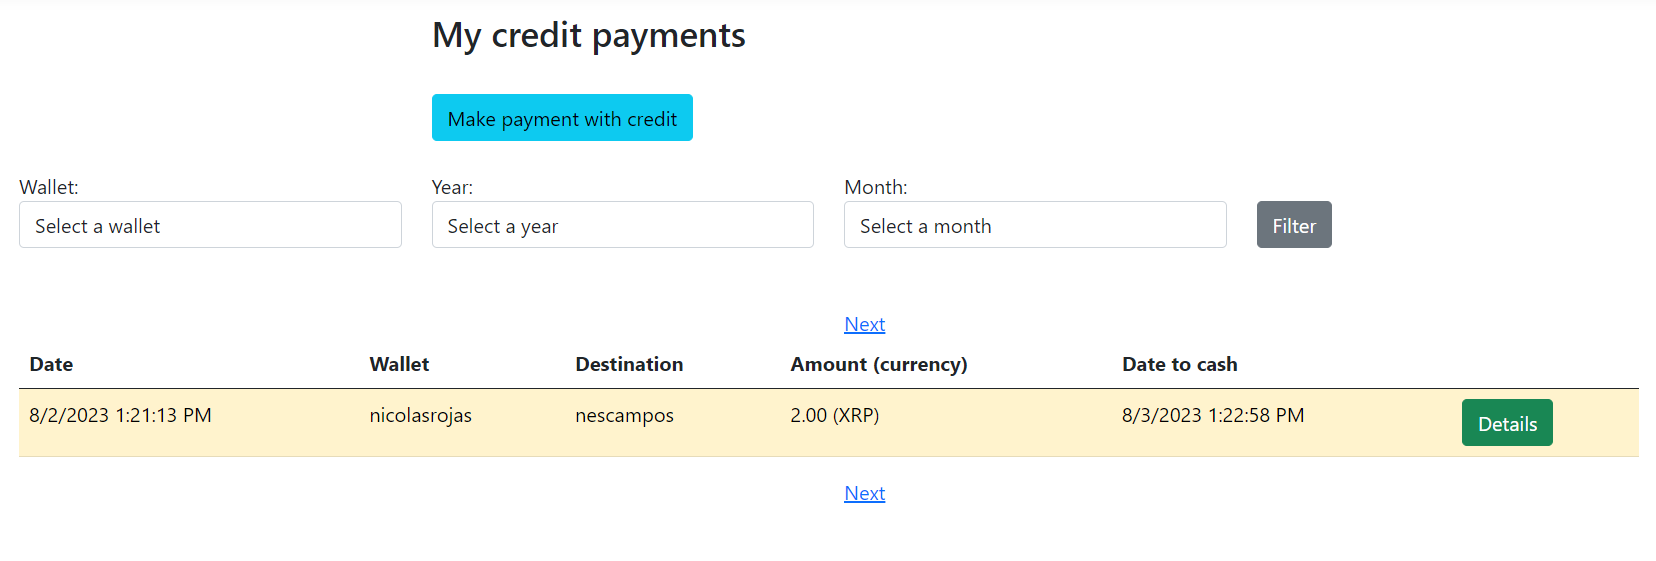The width and height of the screenshot is (1656, 561).
Task: Select the Destination column header
Action: [629, 364]
